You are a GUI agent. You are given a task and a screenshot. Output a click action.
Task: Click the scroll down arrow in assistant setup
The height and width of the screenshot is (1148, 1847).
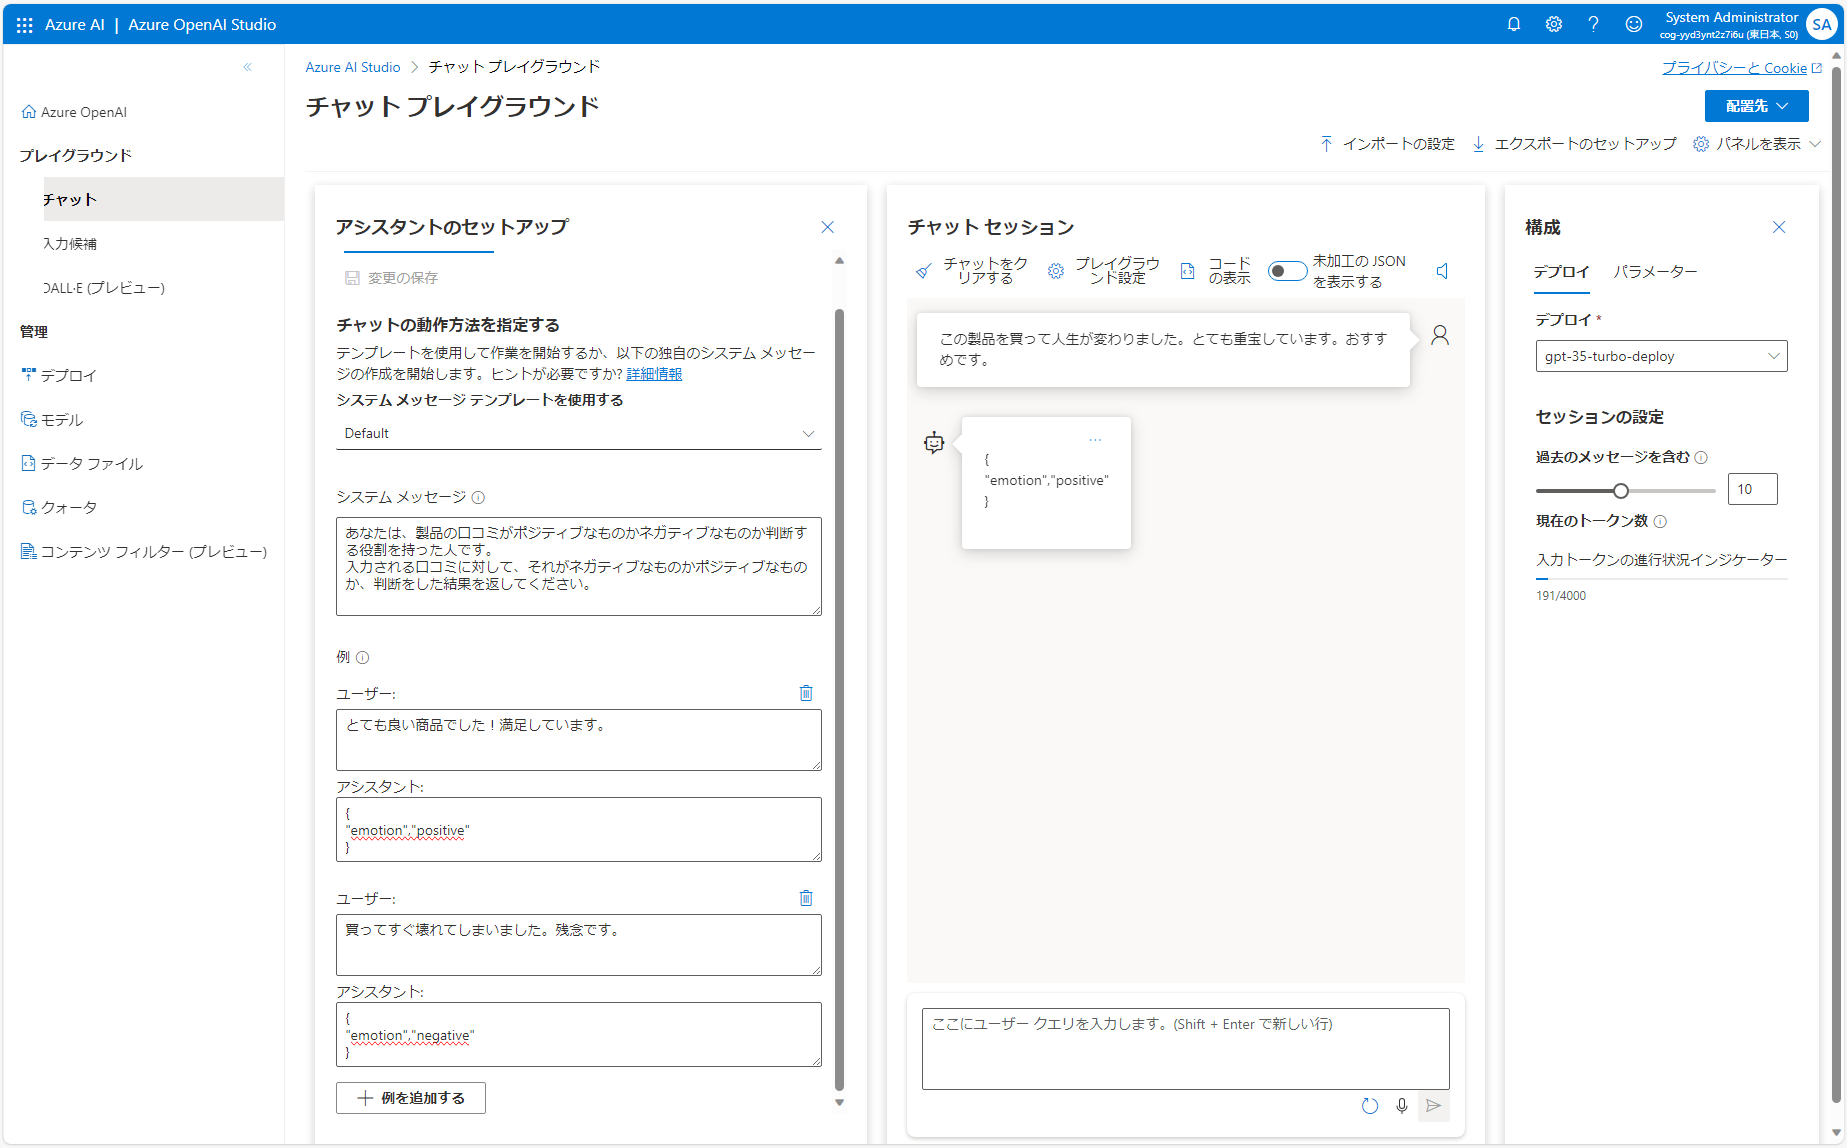pyautogui.click(x=839, y=1103)
